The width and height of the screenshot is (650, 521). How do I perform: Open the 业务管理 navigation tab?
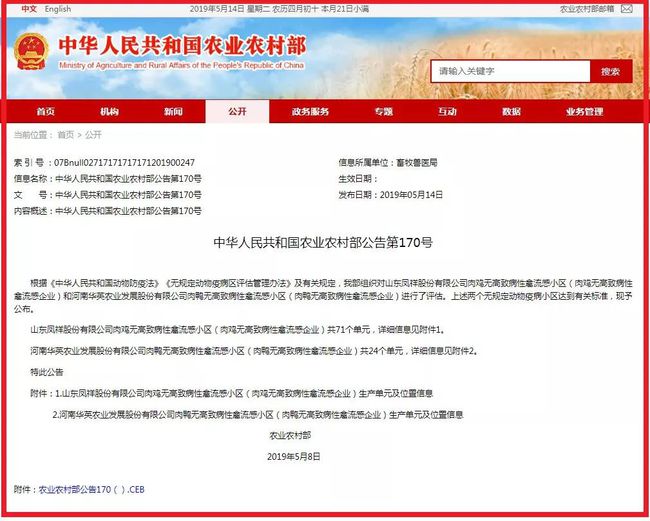584,112
